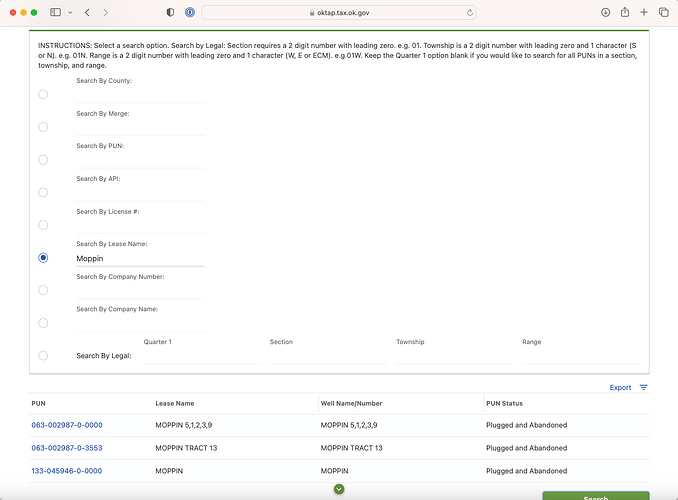Click the Export link
The image size is (678, 500).
pos(620,388)
